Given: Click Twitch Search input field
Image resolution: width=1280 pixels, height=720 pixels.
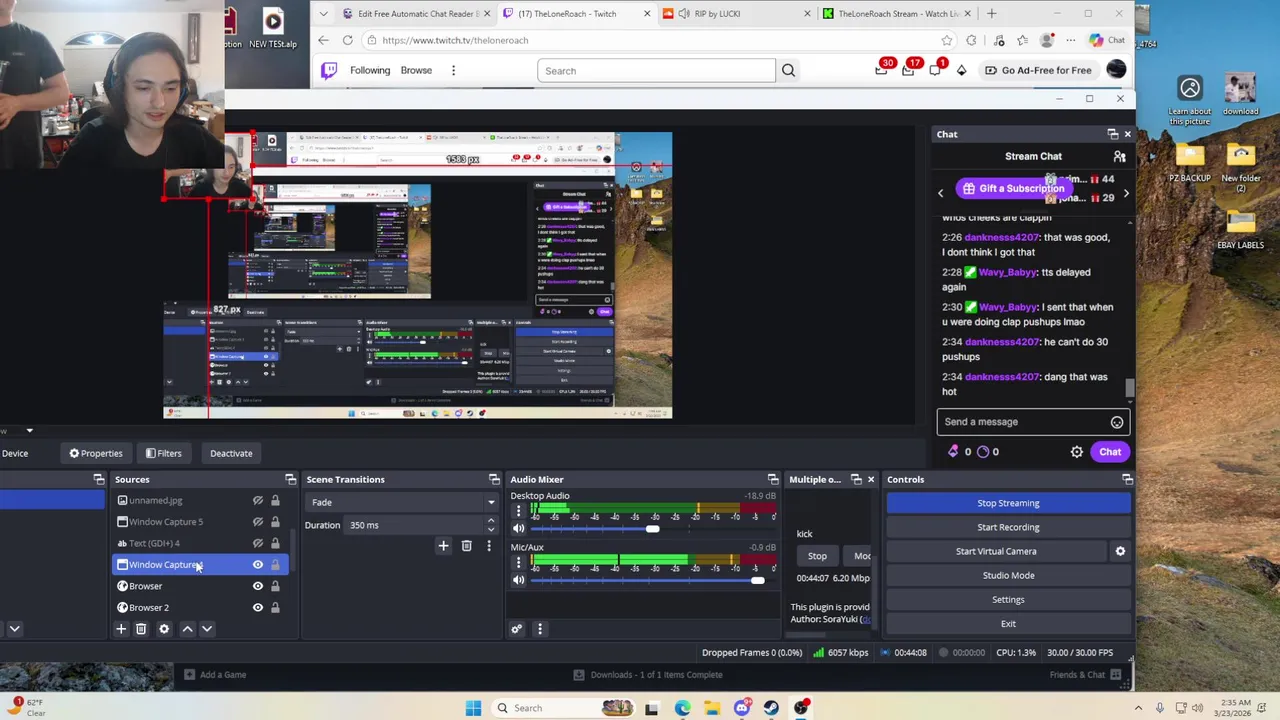Looking at the screenshot, I should [x=656, y=70].
